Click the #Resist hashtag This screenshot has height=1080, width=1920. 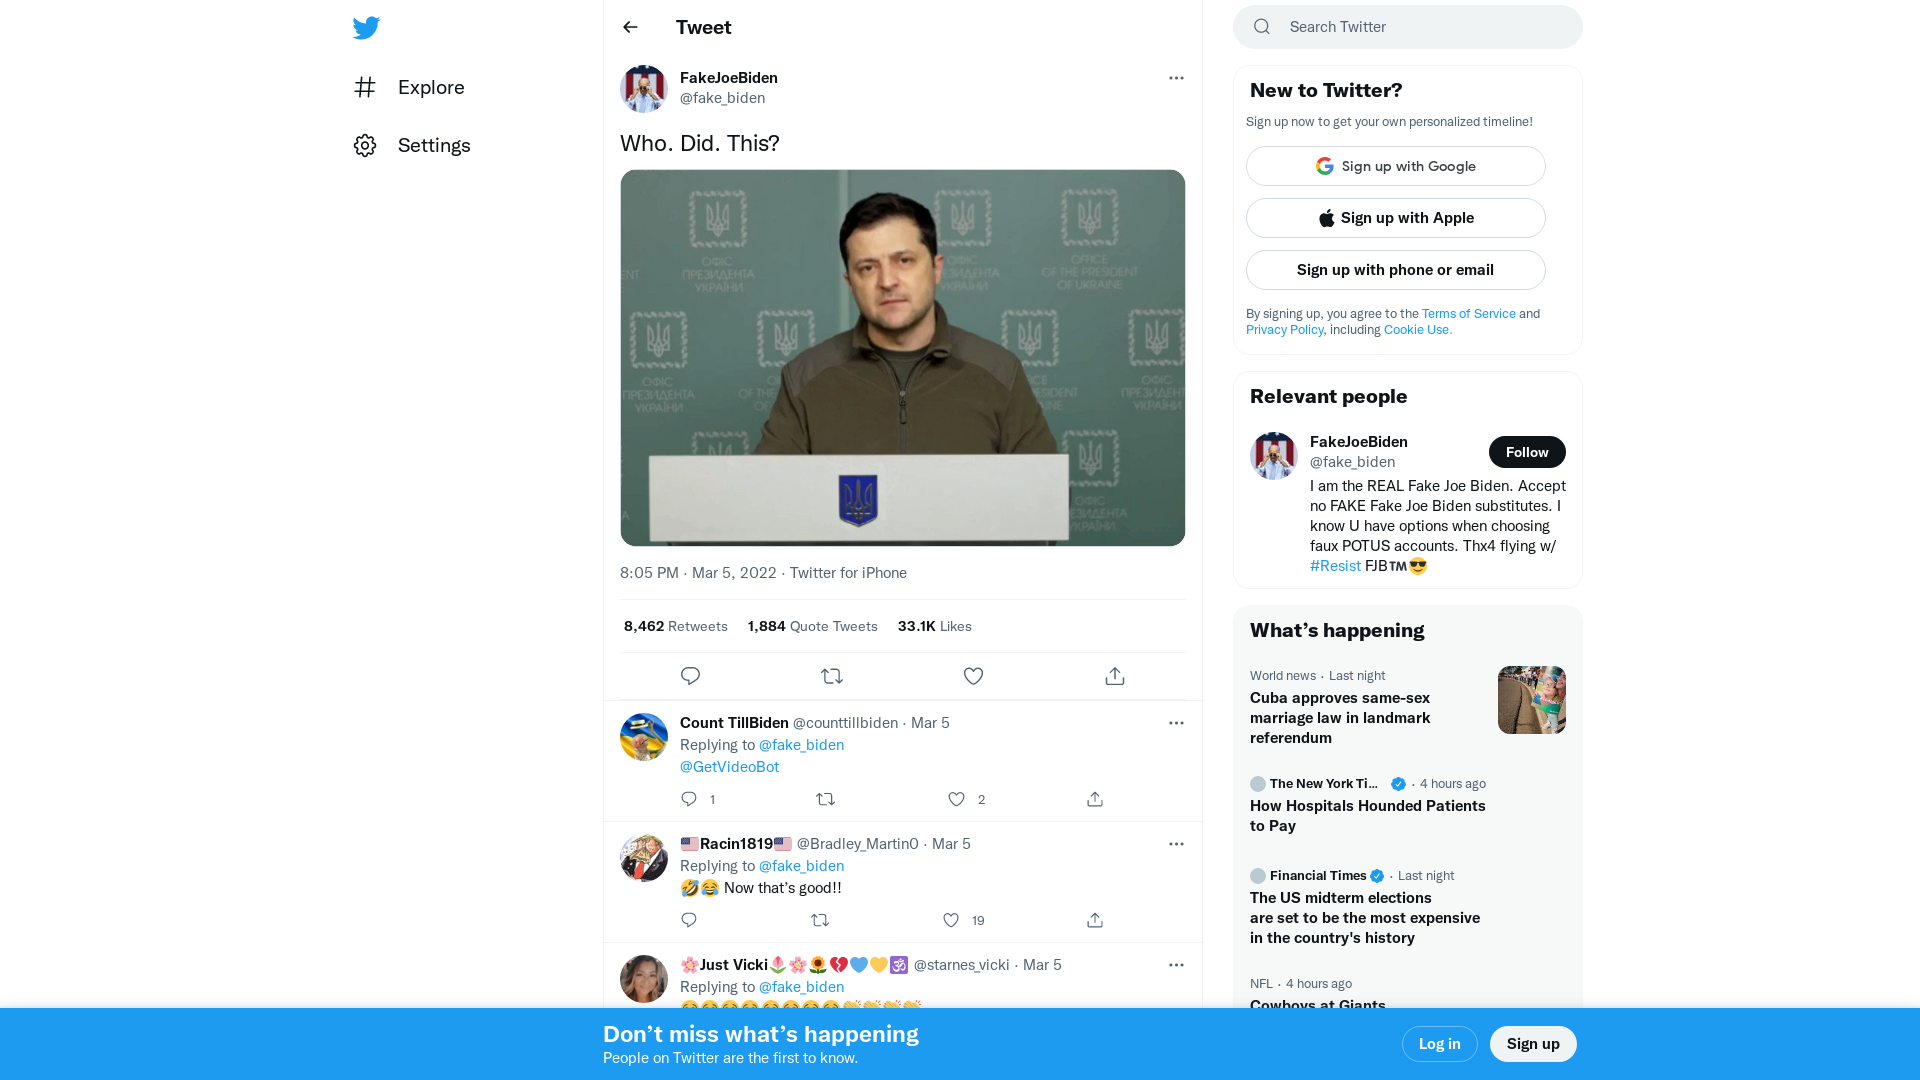coord(1335,566)
